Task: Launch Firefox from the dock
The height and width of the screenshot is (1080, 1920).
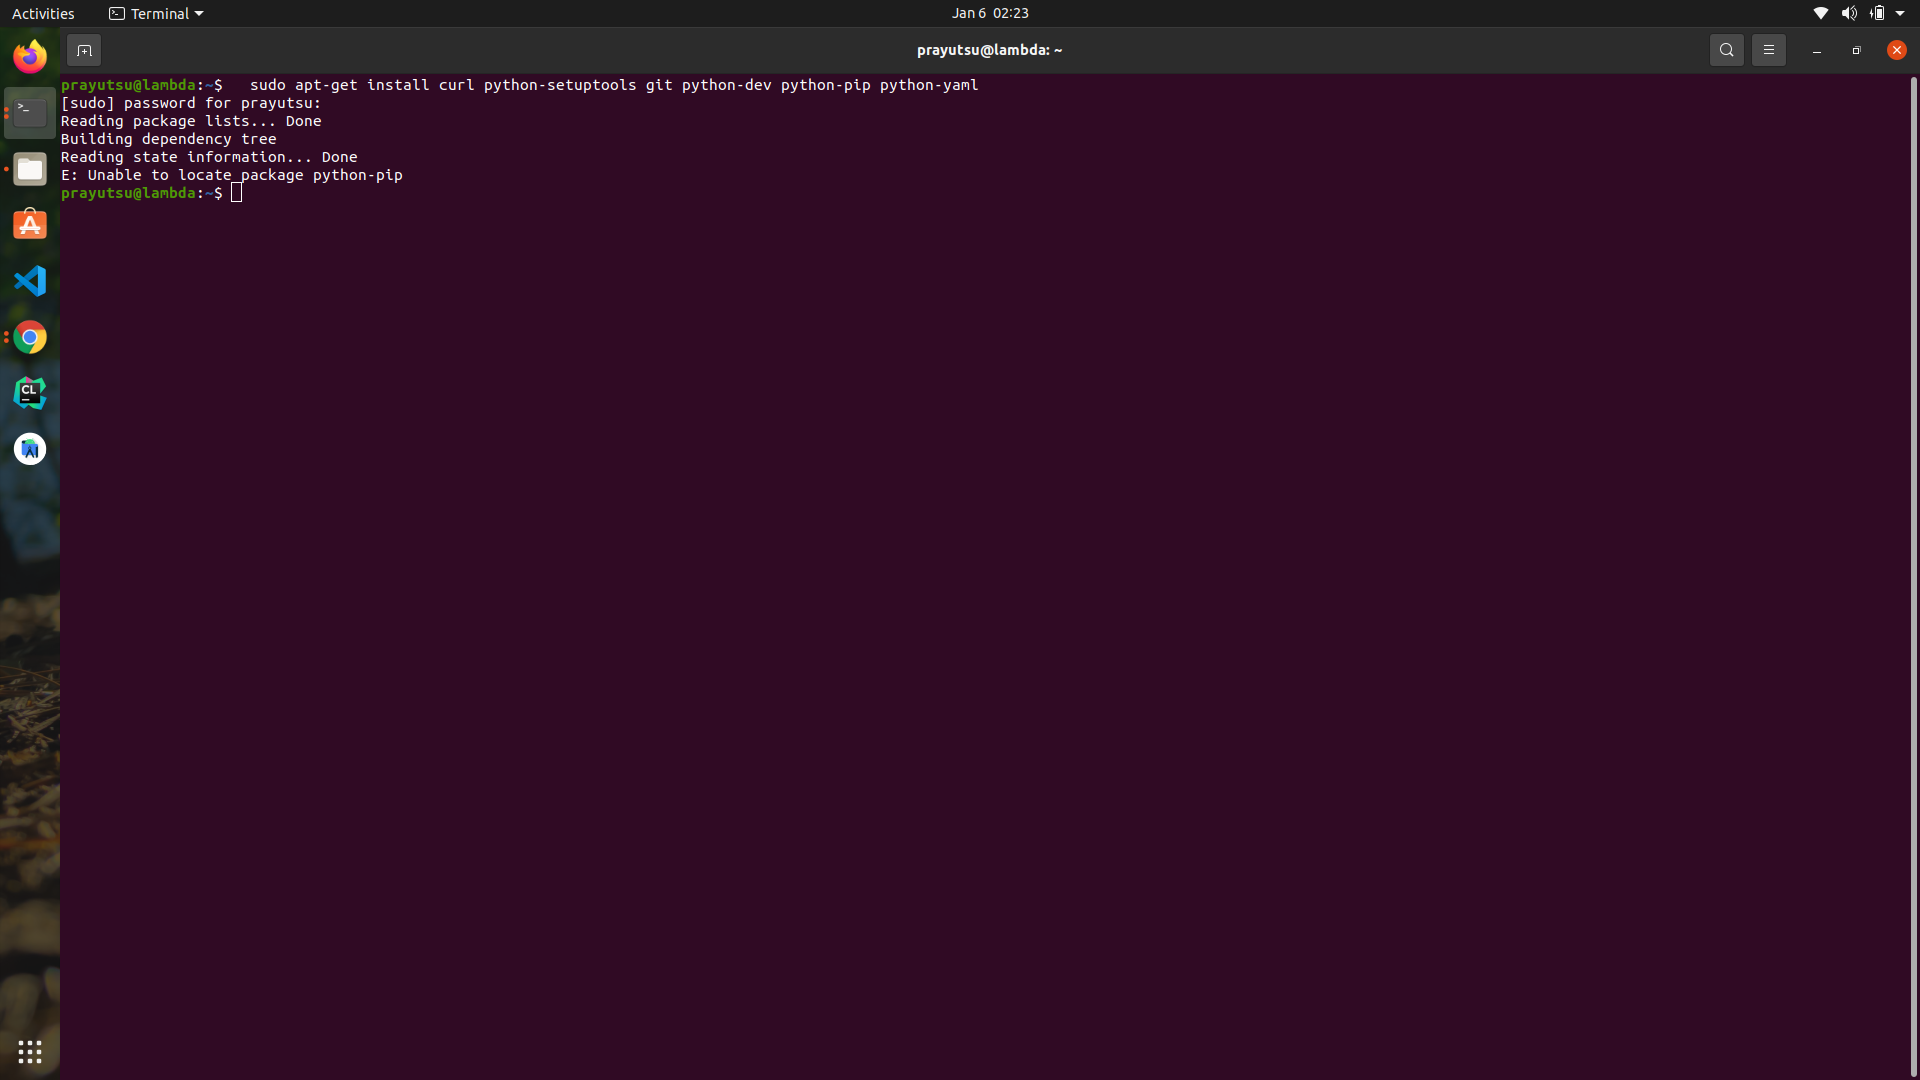Action: pyautogui.click(x=30, y=57)
